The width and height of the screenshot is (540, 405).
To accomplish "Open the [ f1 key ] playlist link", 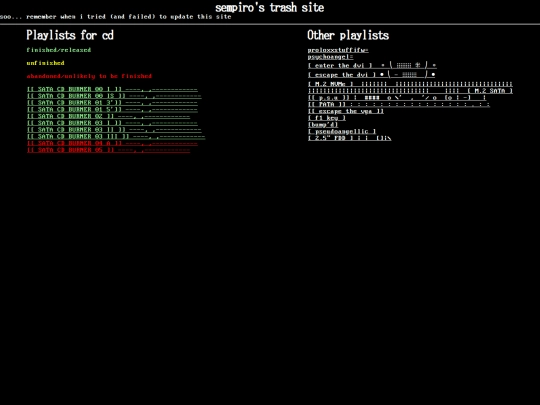I will [x=326, y=118].
